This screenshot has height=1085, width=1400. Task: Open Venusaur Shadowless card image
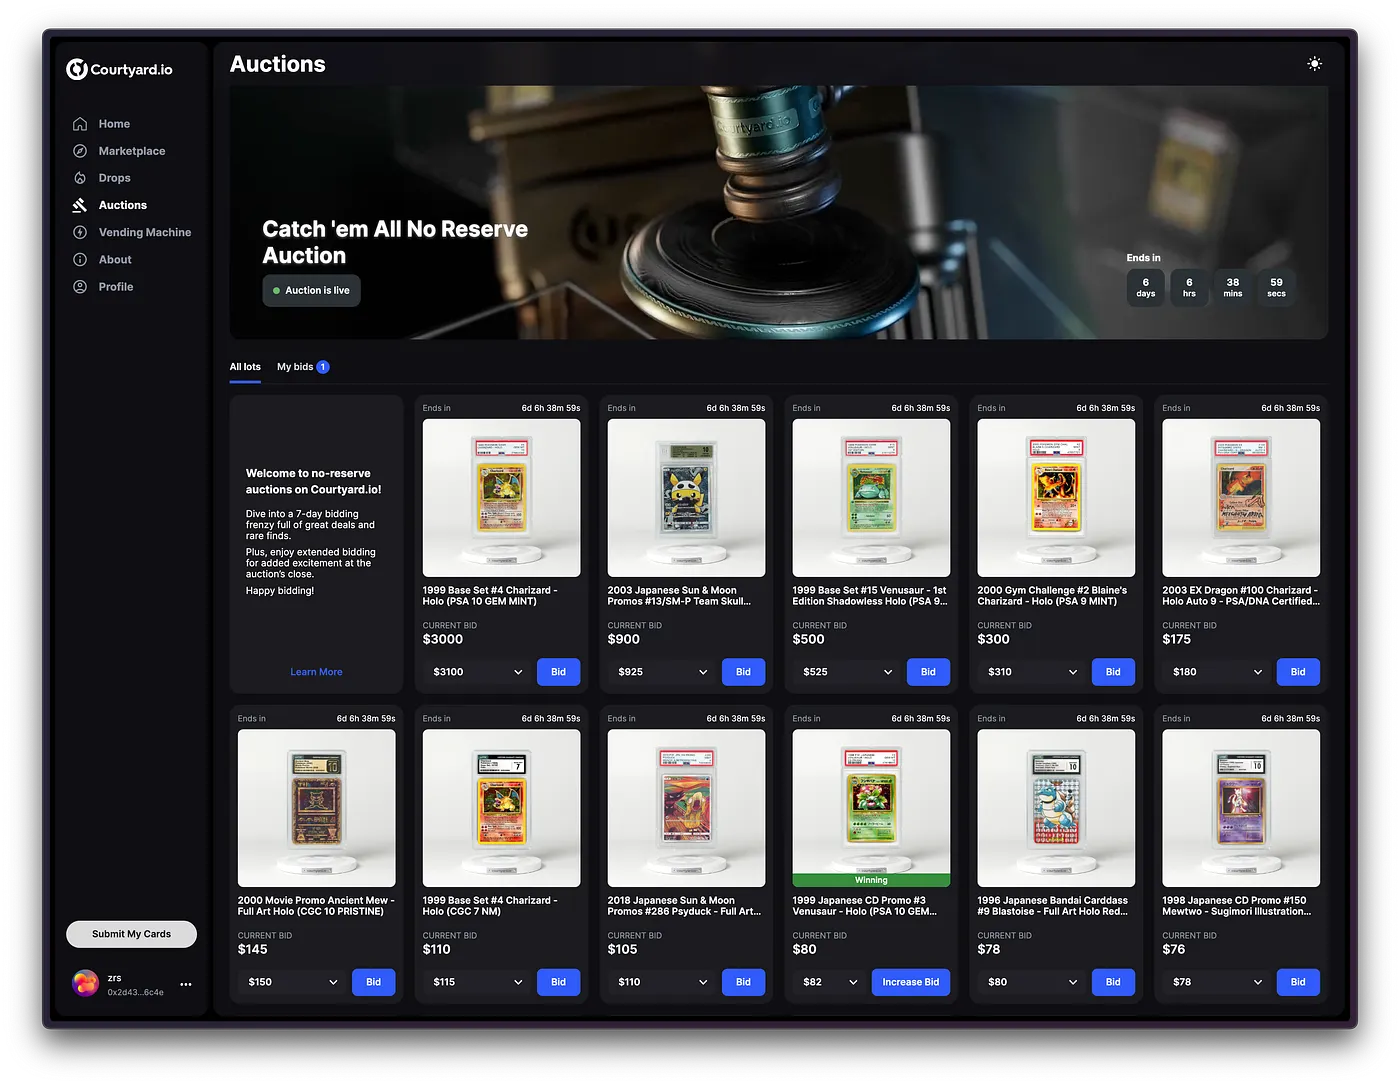(x=871, y=497)
